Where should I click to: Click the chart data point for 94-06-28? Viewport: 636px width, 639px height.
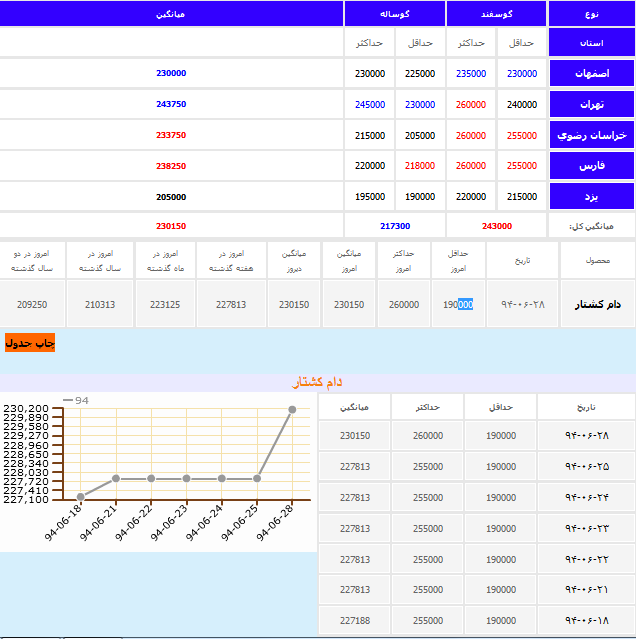click(292, 410)
